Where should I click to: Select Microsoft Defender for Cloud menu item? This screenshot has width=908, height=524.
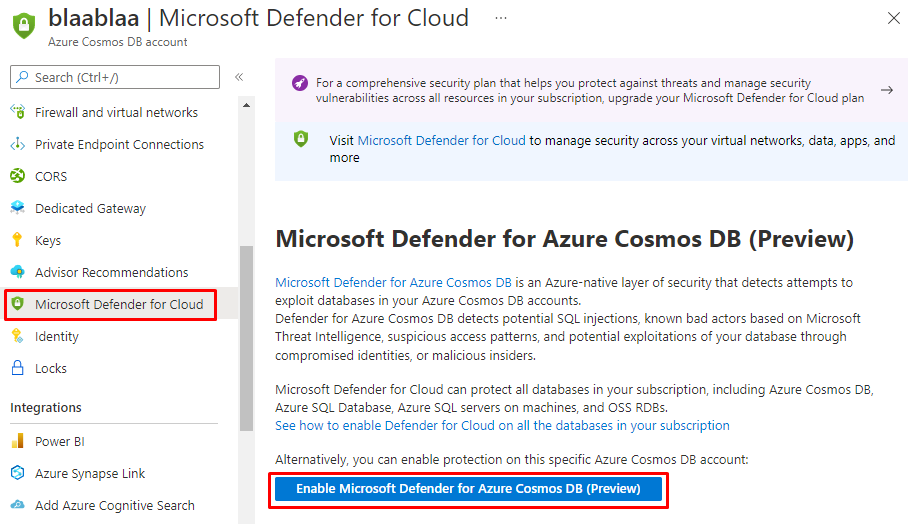pyautogui.click(x=118, y=304)
